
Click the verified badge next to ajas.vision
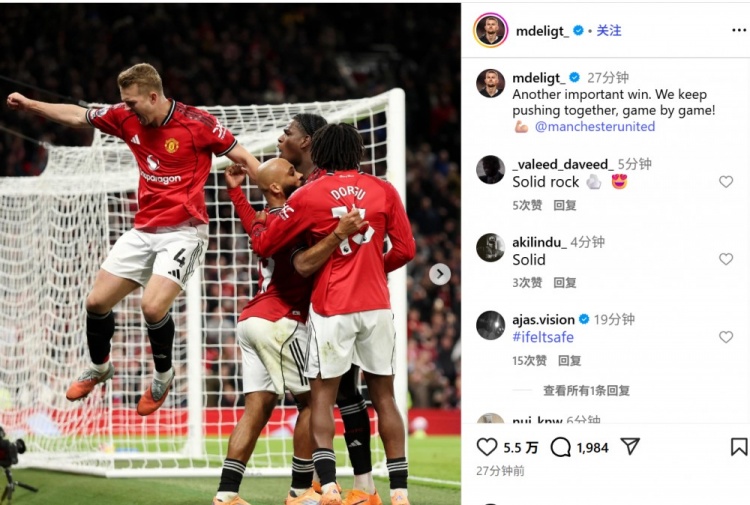coord(584,319)
